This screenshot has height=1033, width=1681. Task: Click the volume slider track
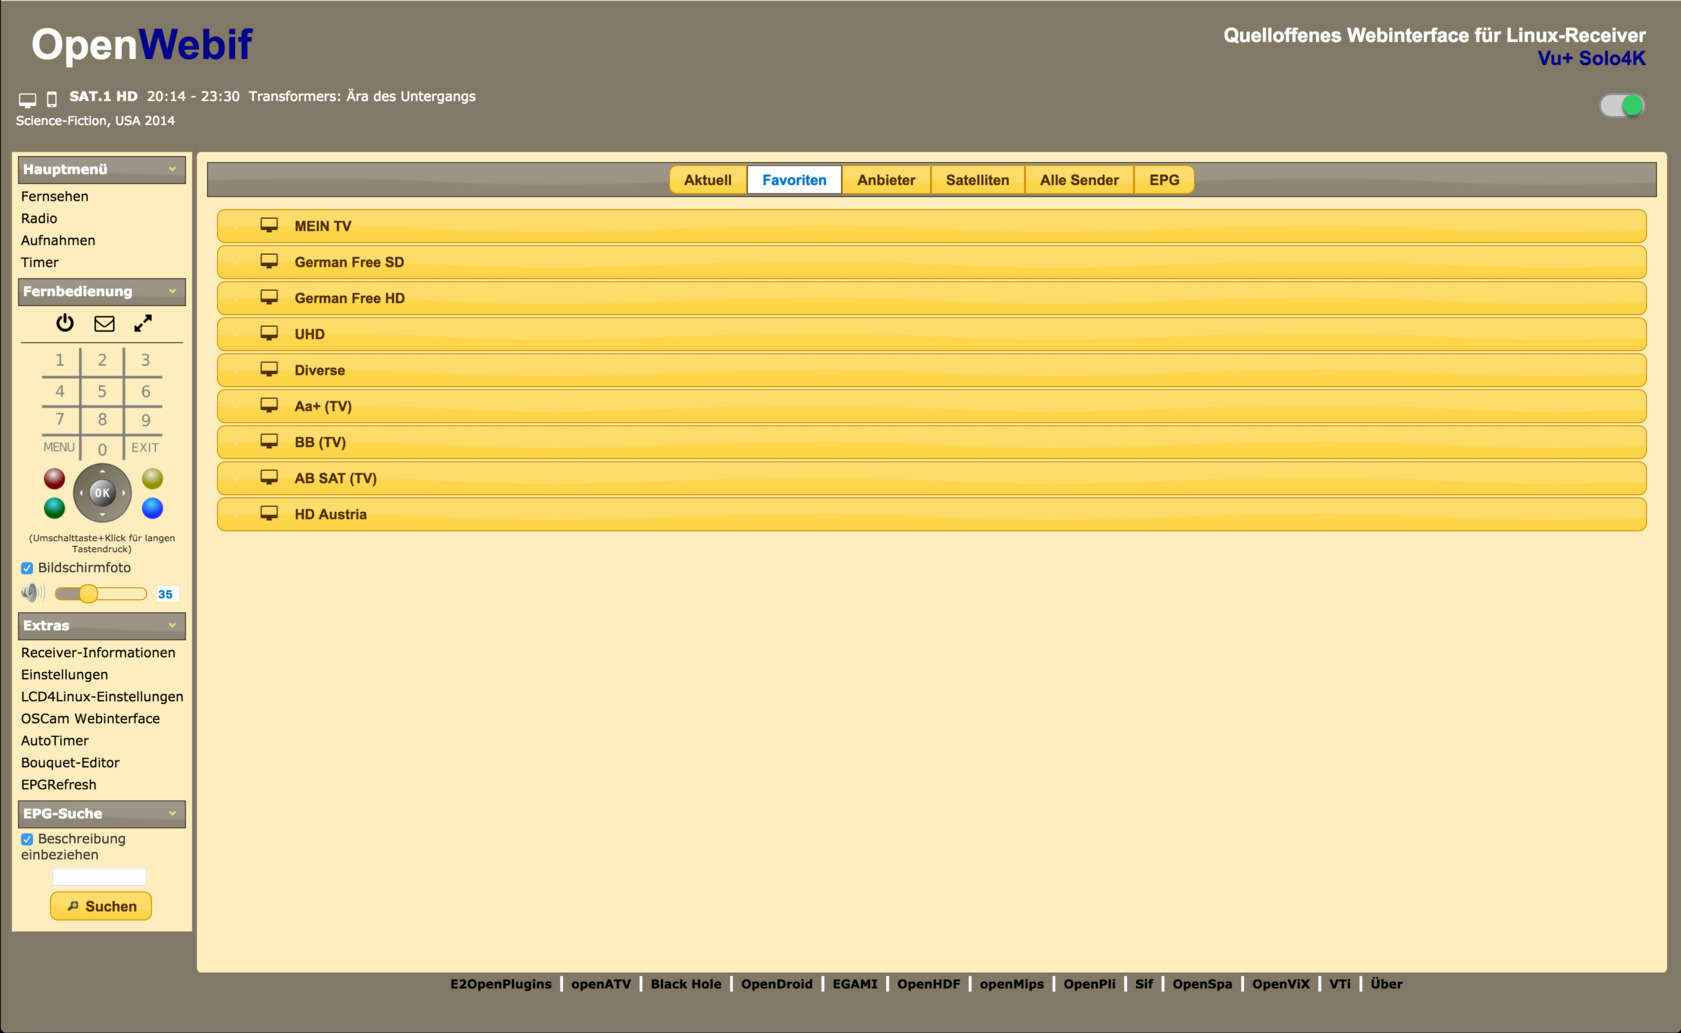120,594
